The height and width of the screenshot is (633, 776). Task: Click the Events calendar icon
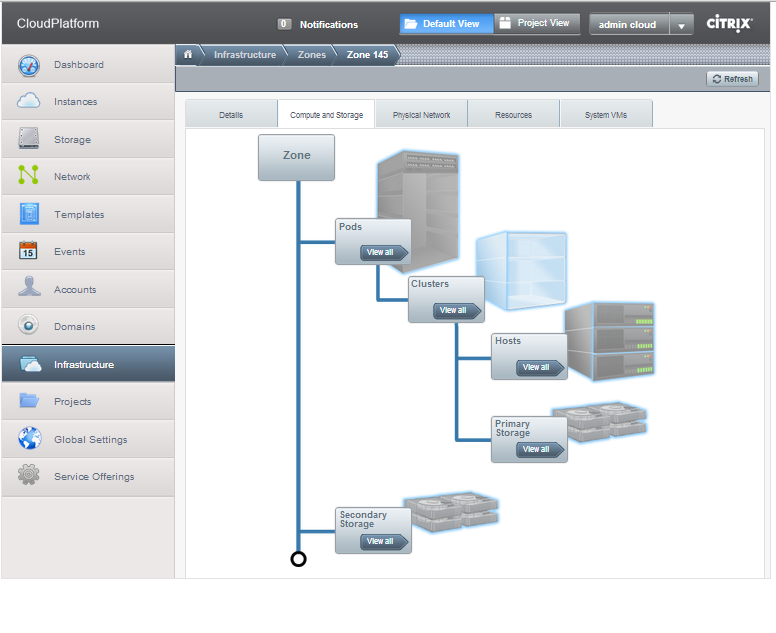point(29,252)
